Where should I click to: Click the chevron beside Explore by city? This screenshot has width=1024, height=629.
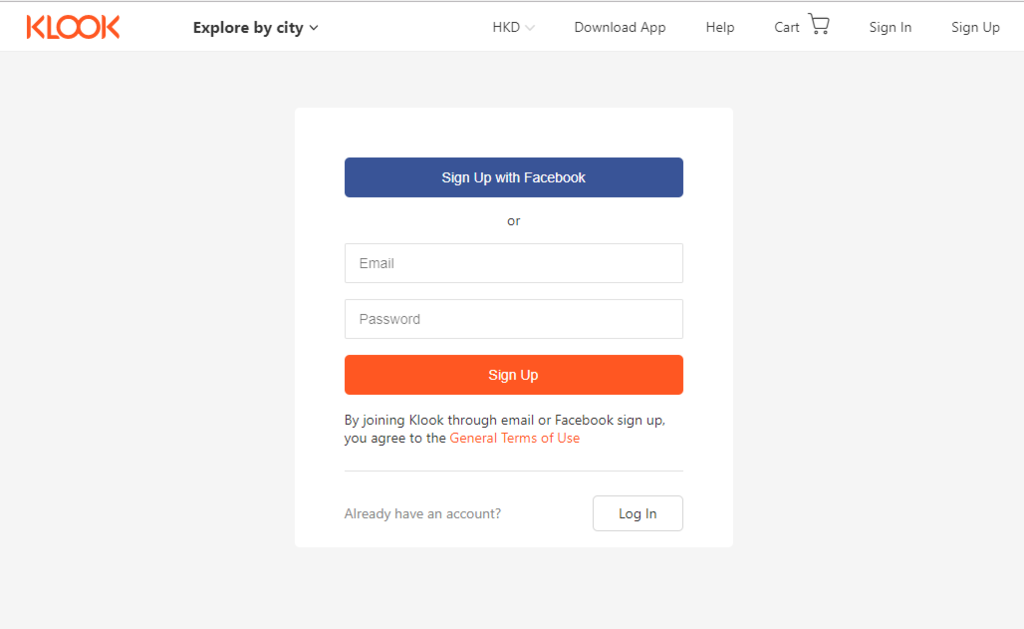point(314,28)
